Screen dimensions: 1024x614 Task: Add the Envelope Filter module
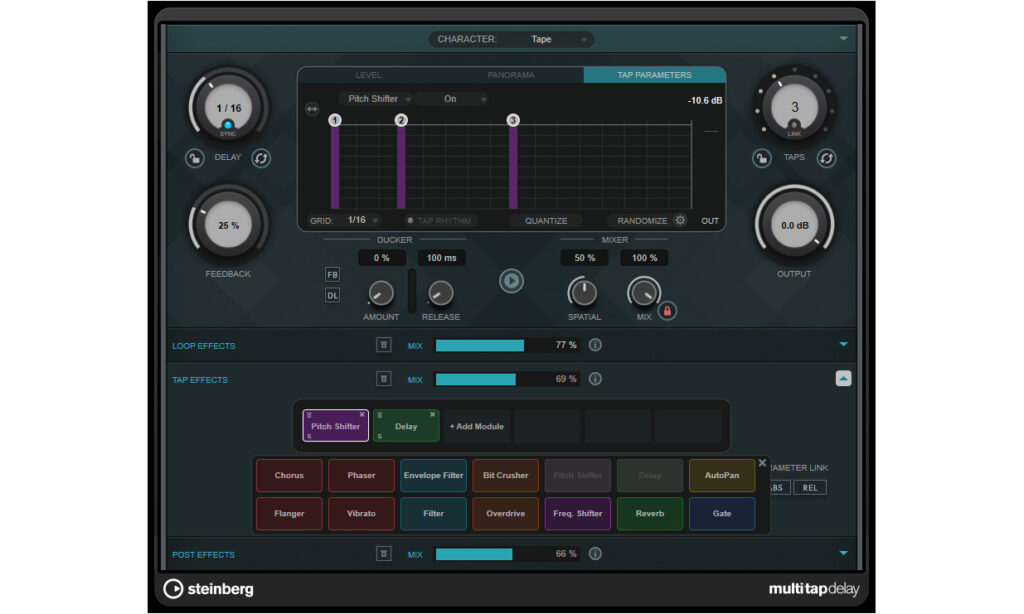coord(434,476)
